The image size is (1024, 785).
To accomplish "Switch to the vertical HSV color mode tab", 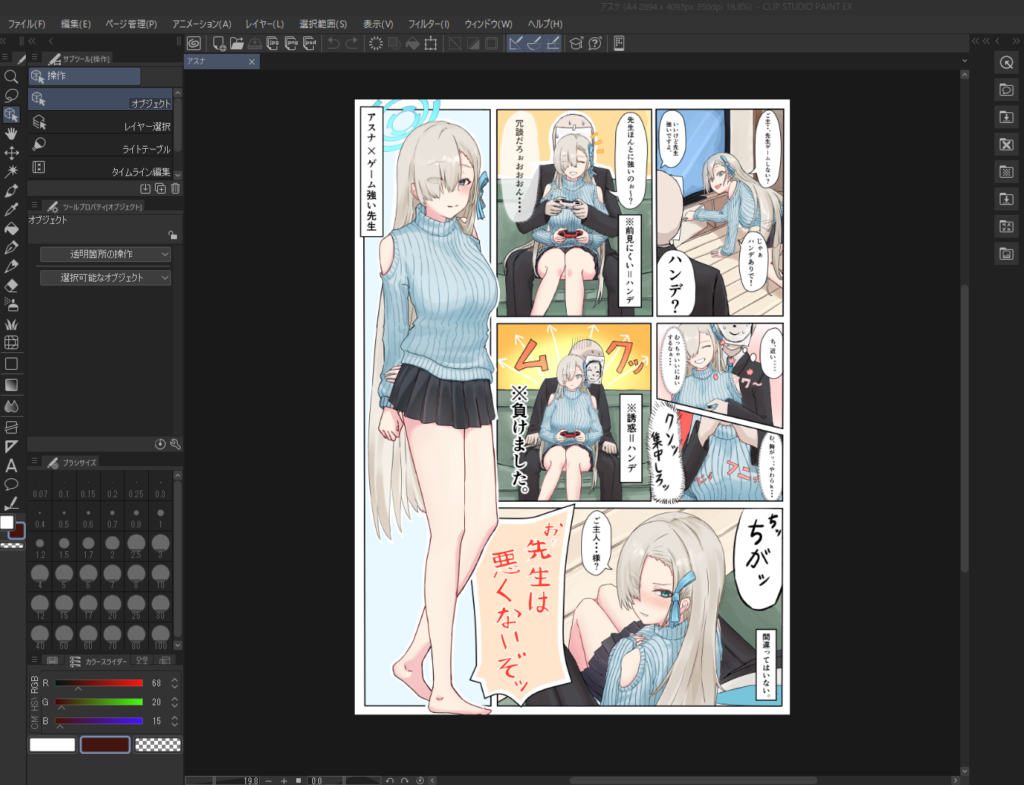I will click(35, 703).
